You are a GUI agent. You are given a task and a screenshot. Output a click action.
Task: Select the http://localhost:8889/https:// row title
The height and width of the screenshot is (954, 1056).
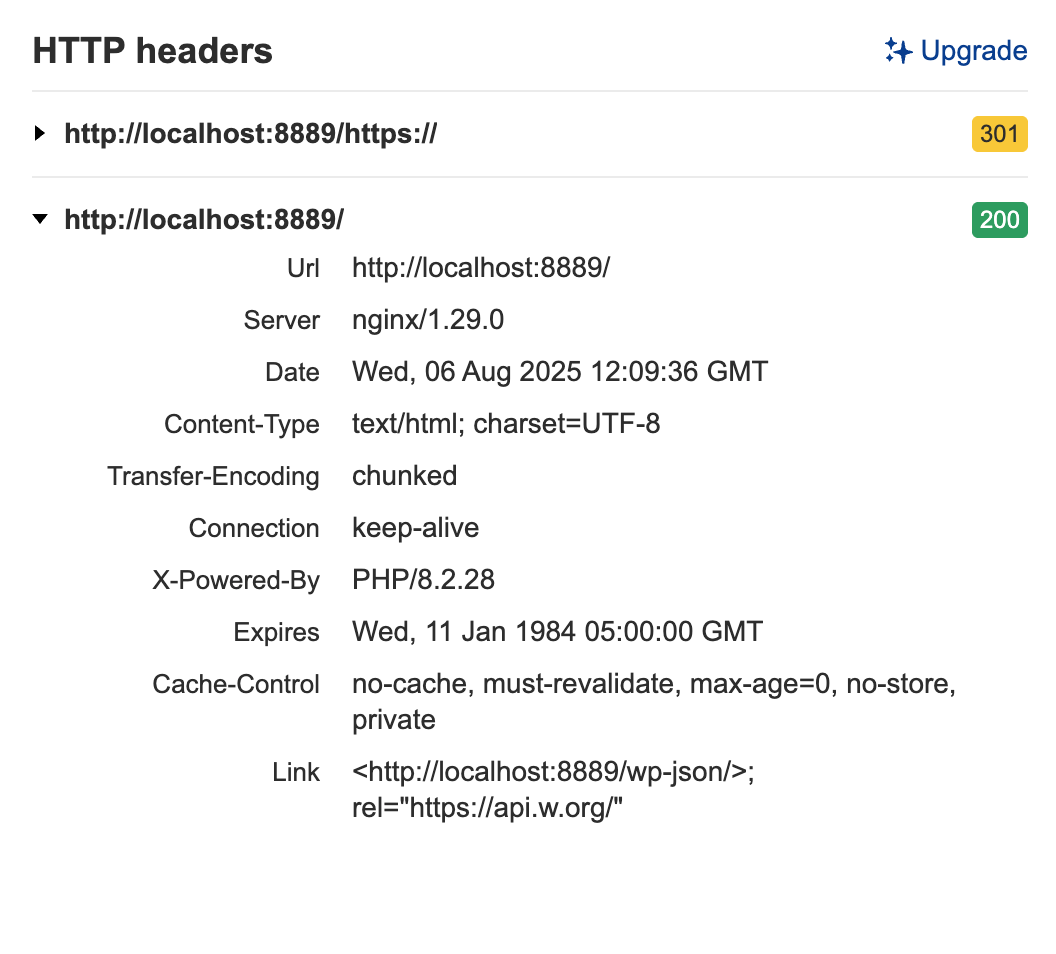[x=250, y=134]
